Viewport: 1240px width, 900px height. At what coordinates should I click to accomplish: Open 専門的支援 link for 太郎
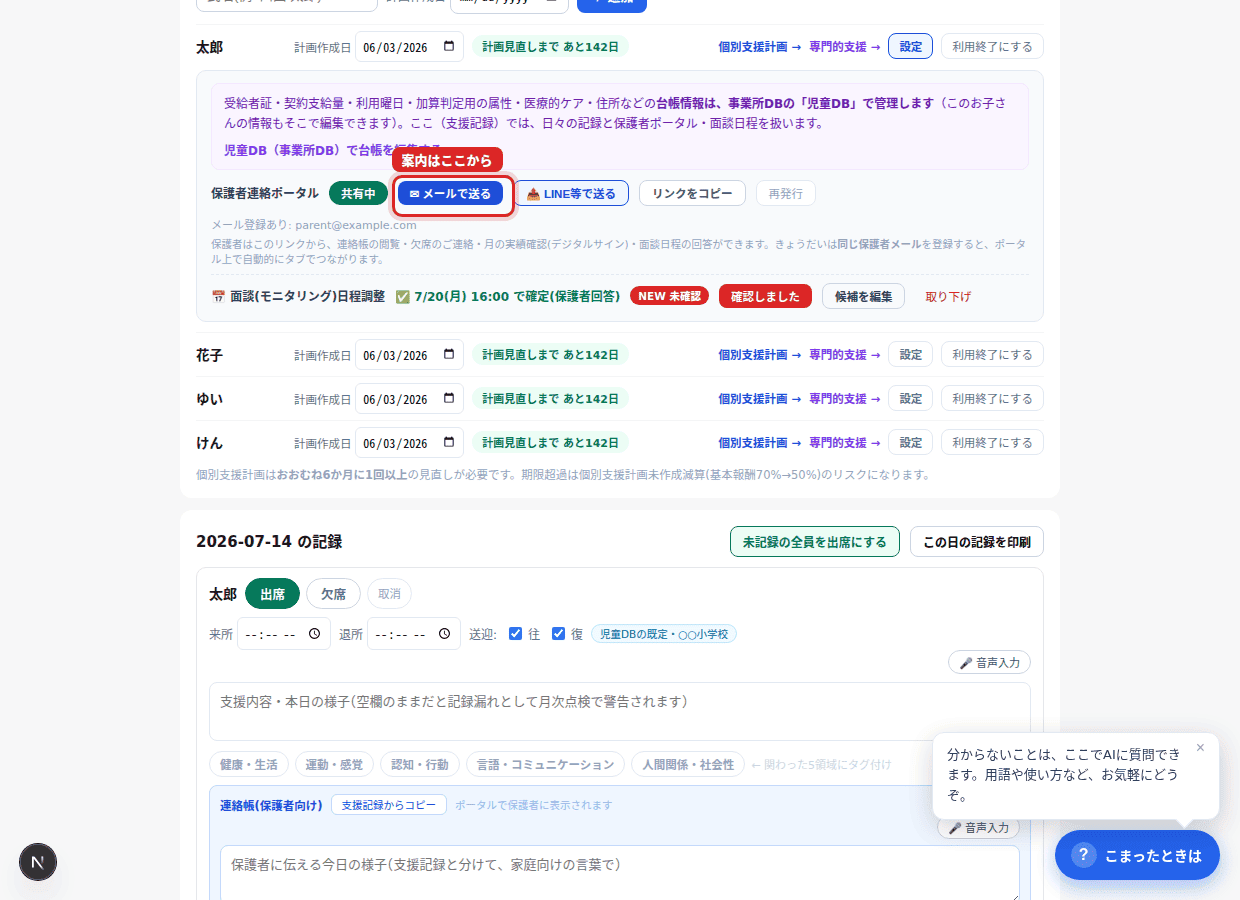(845, 46)
